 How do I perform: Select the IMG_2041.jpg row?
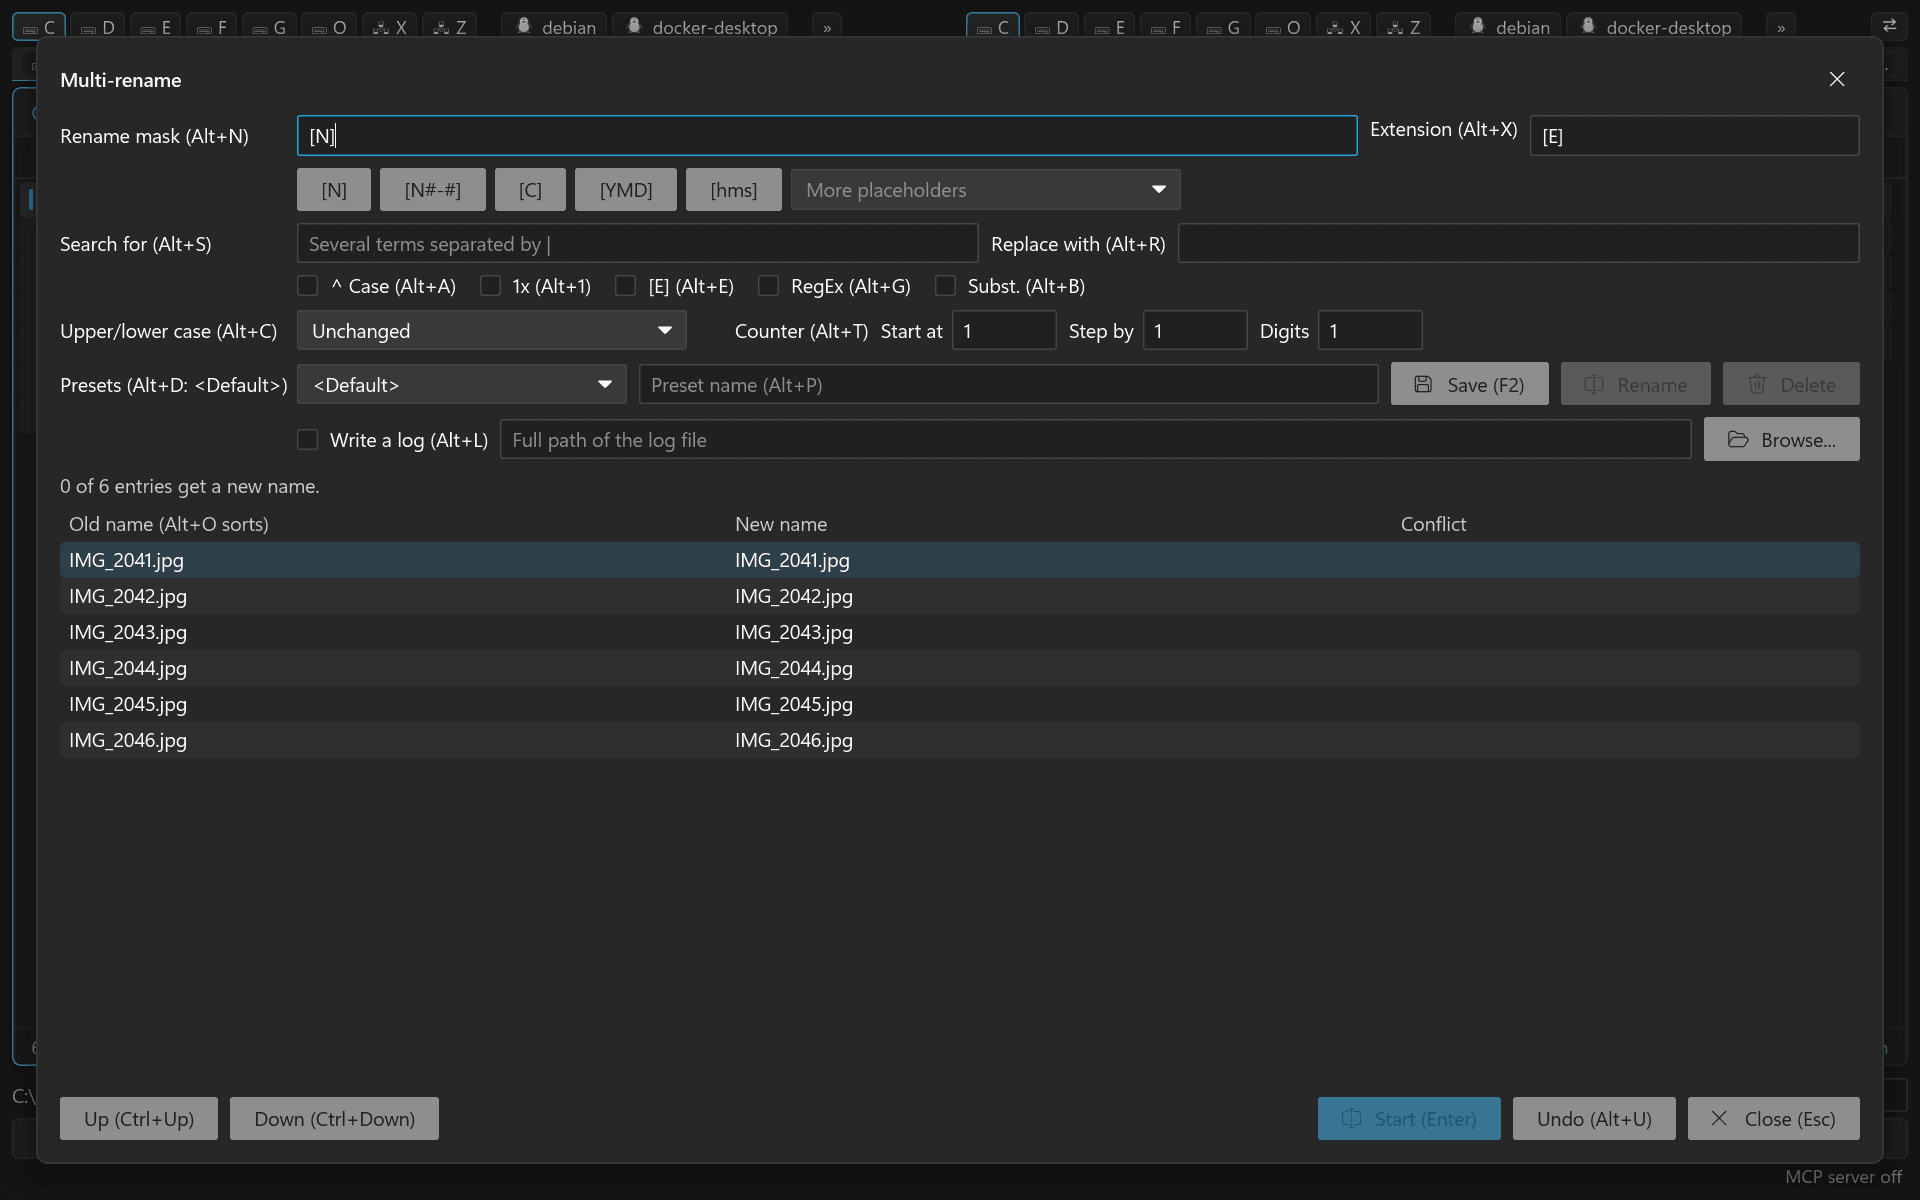tap(960, 560)
